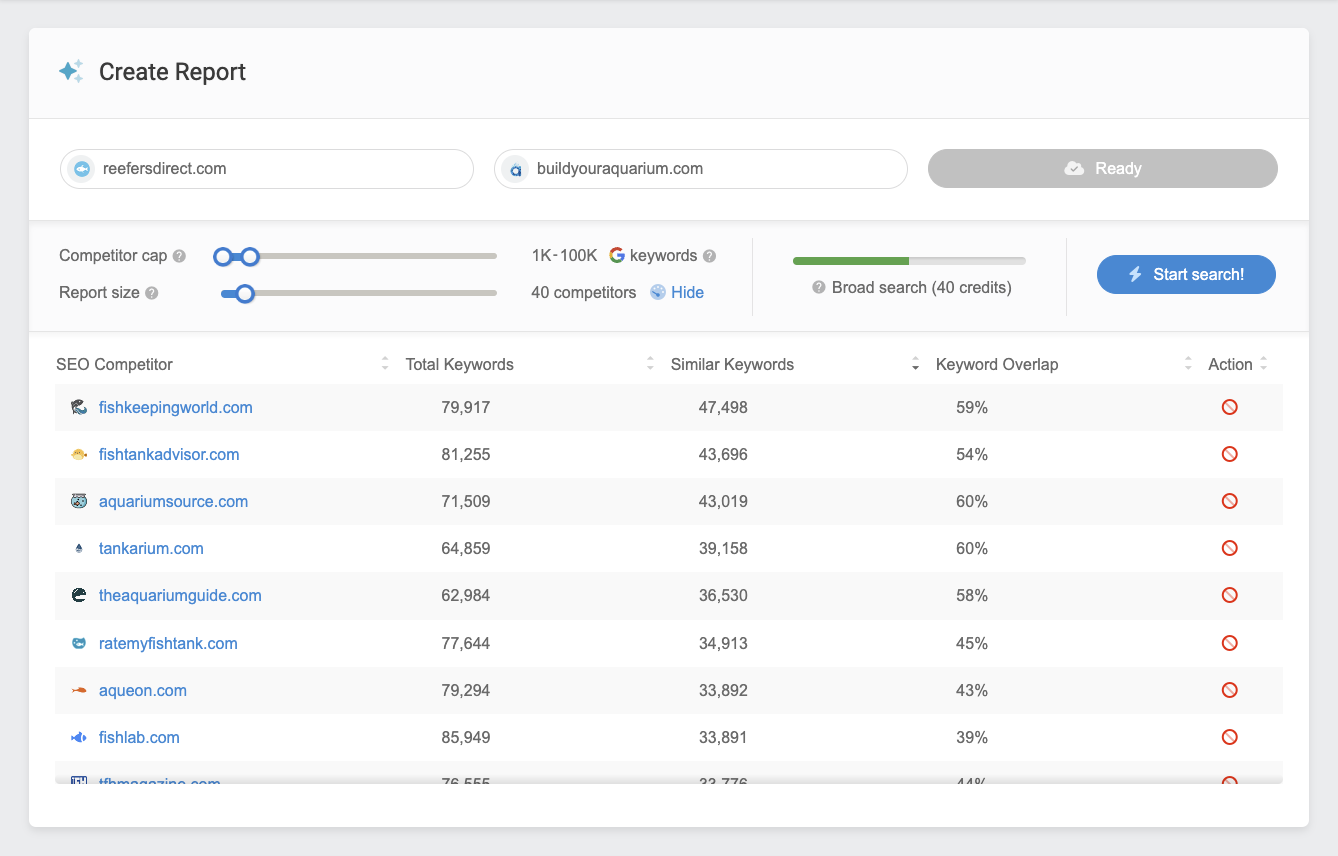Image resolution: width=1338 pixels, height=856 pixels.
Task: Click the 40 competitors label
Action: (x=584, y=292)
